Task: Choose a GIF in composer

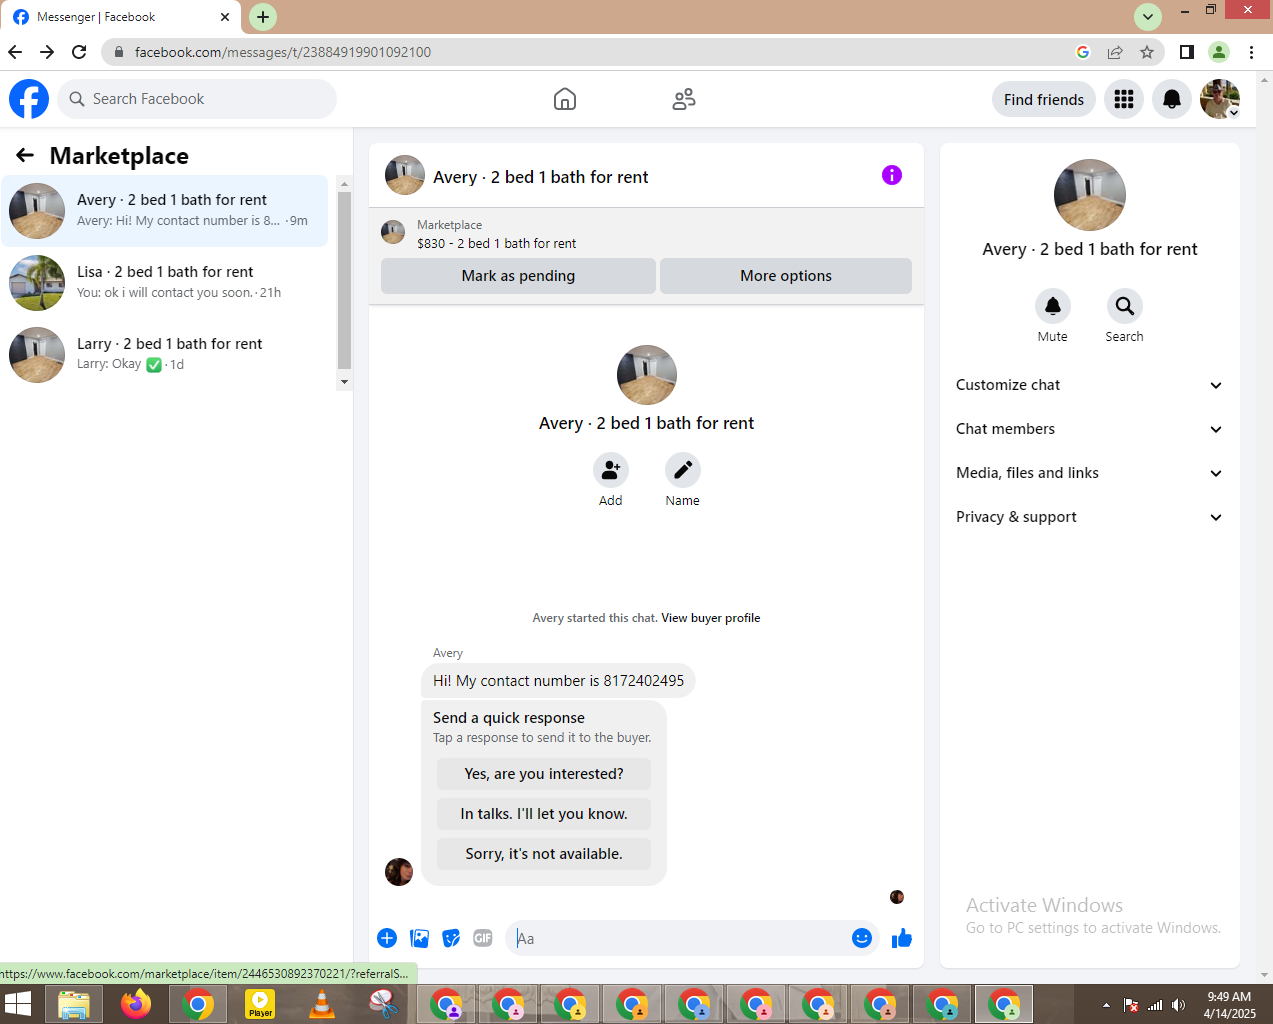Action: pos(483,938)
